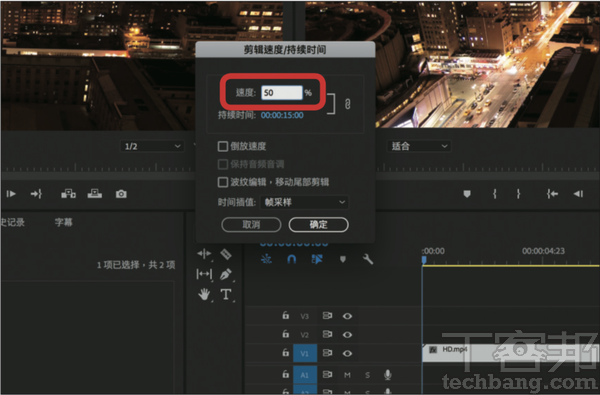Click the V3 track label

pos(304,316)
